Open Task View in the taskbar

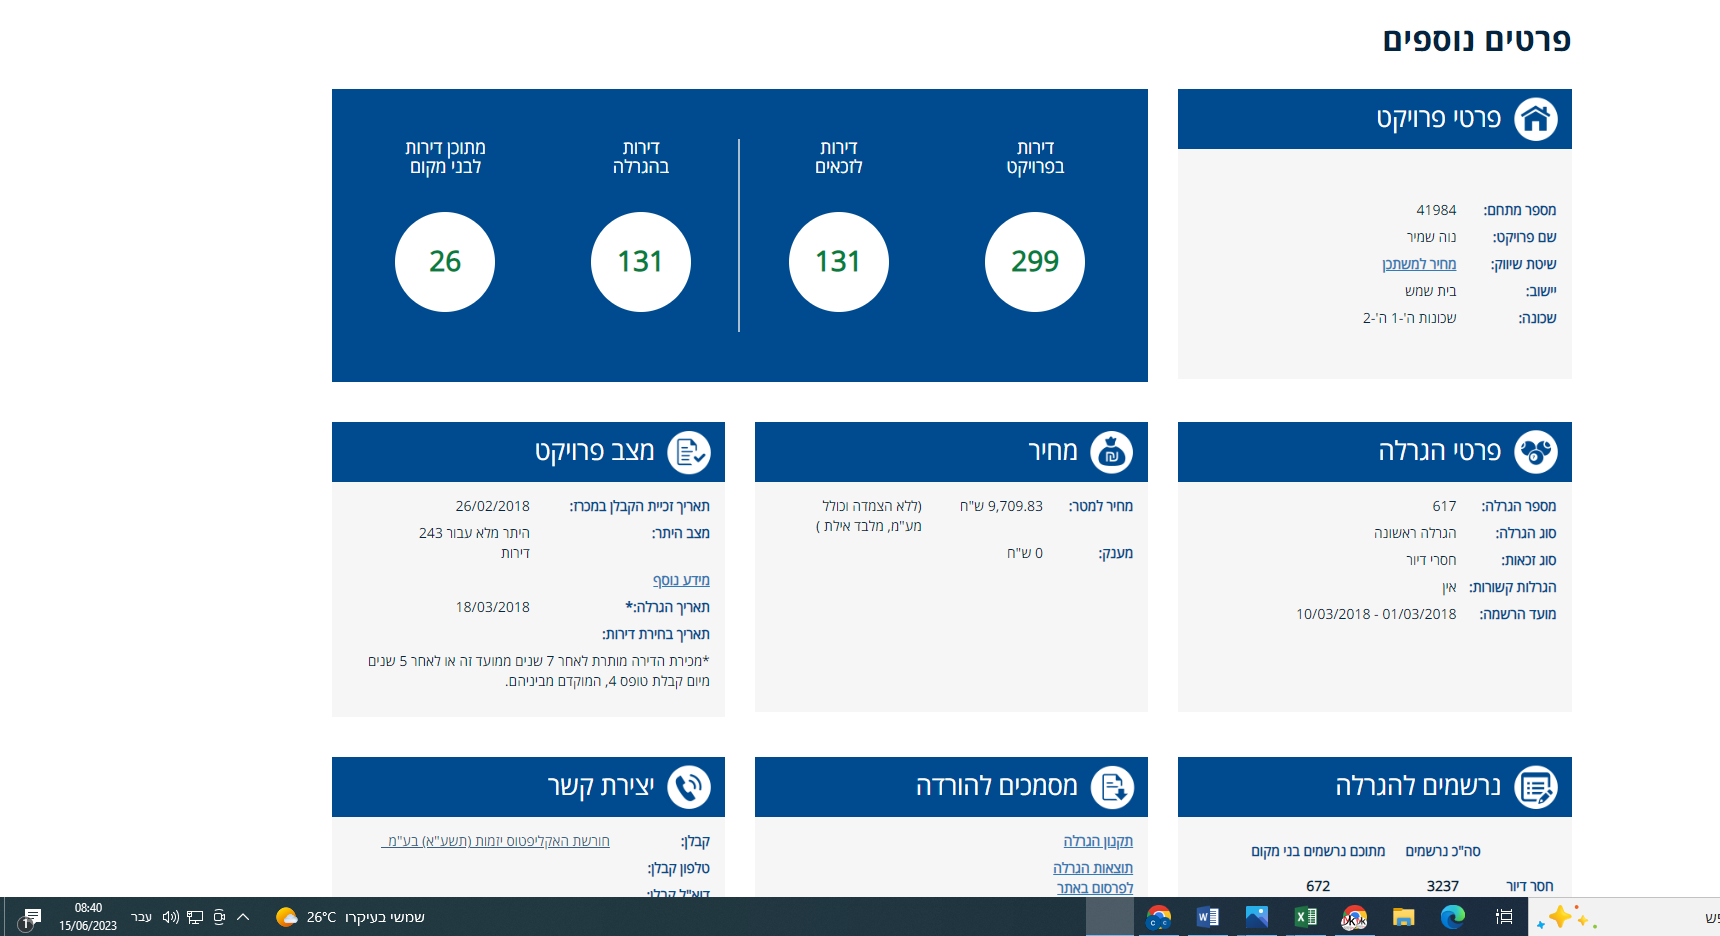pyautogui.click(x=1503, y=917)
